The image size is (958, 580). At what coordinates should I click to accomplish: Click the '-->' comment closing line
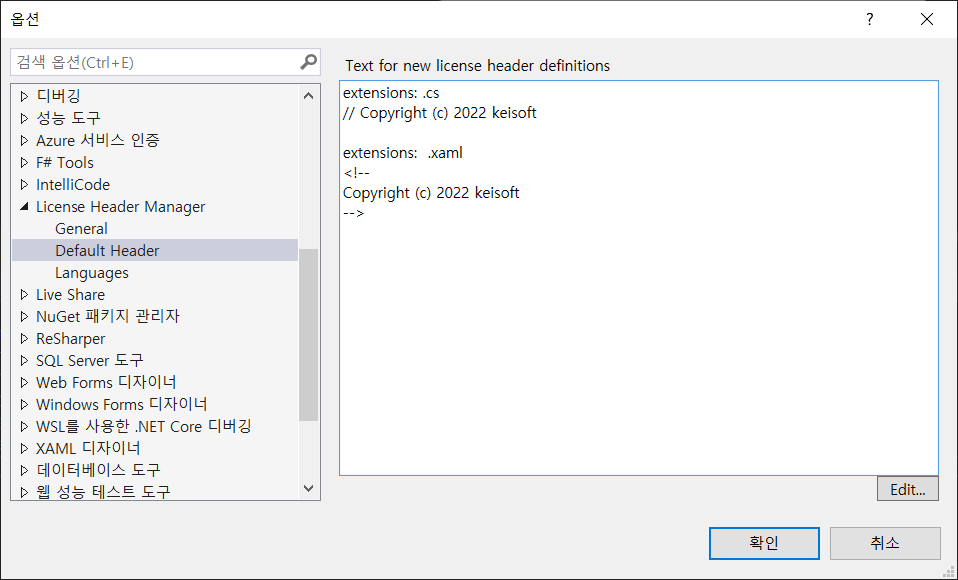click(x=354, y=213)
